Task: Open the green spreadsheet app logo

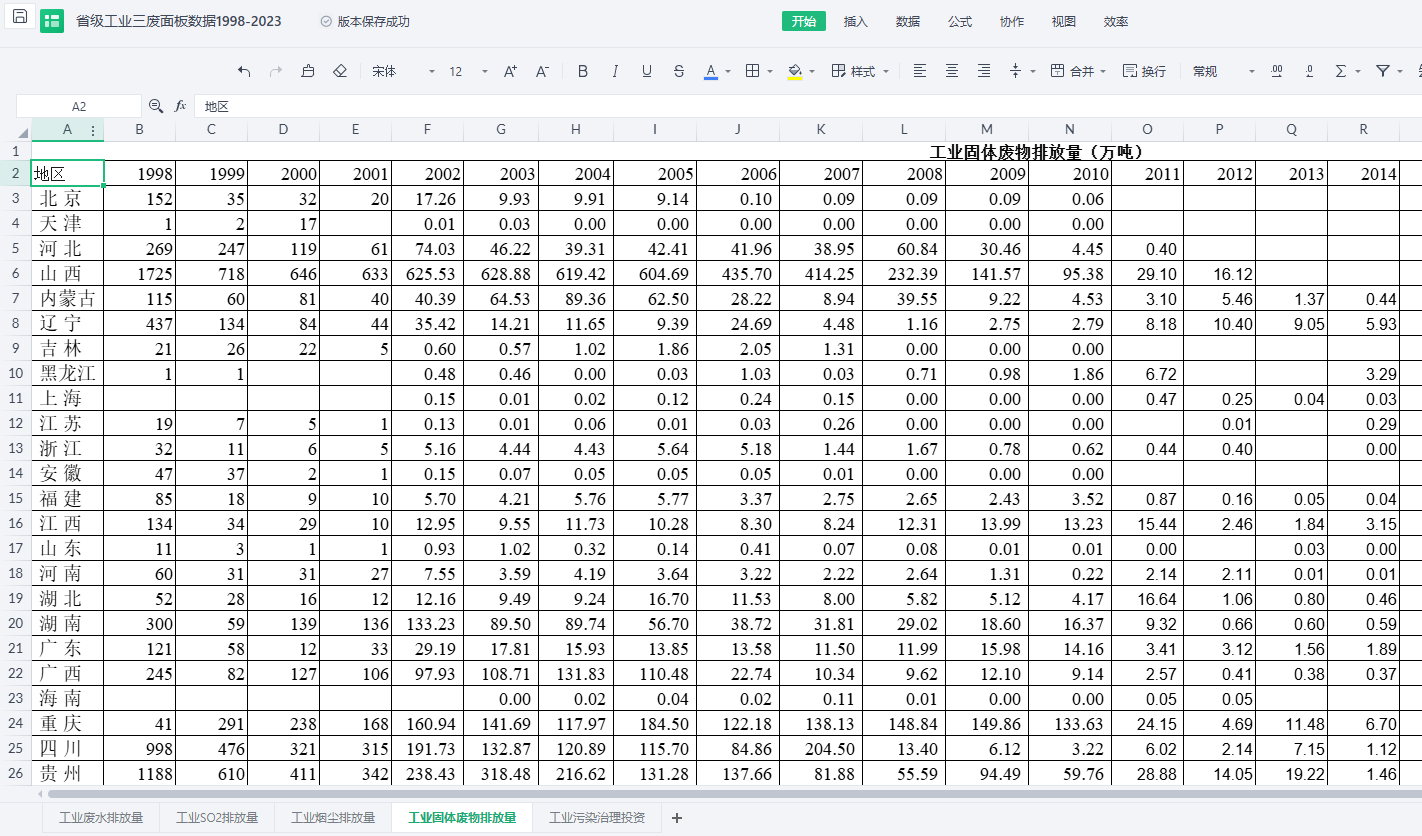Action: (52, 21)
